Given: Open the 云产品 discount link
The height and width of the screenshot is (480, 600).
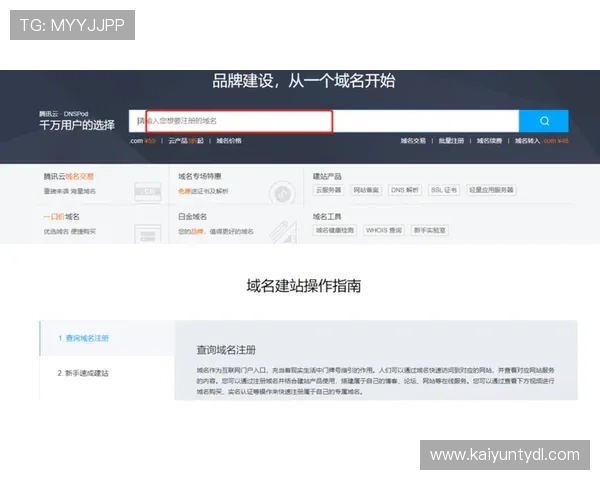Looking at the screenshot, I should [186, 141].
